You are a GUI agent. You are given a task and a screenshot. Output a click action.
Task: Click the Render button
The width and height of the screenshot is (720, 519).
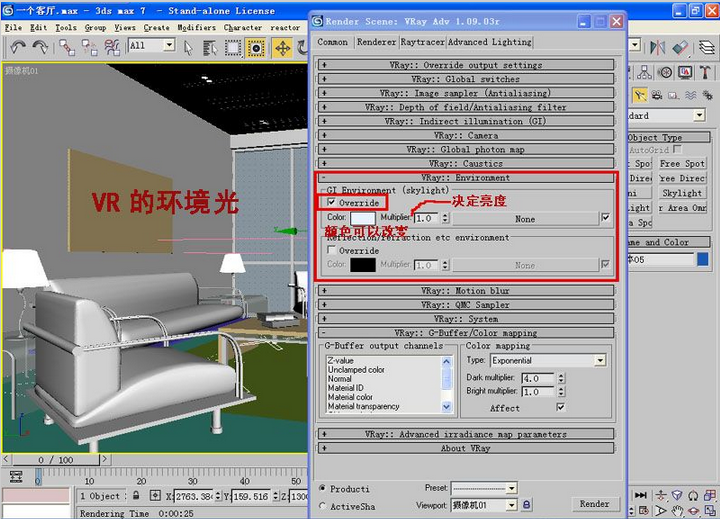point(594,504)
